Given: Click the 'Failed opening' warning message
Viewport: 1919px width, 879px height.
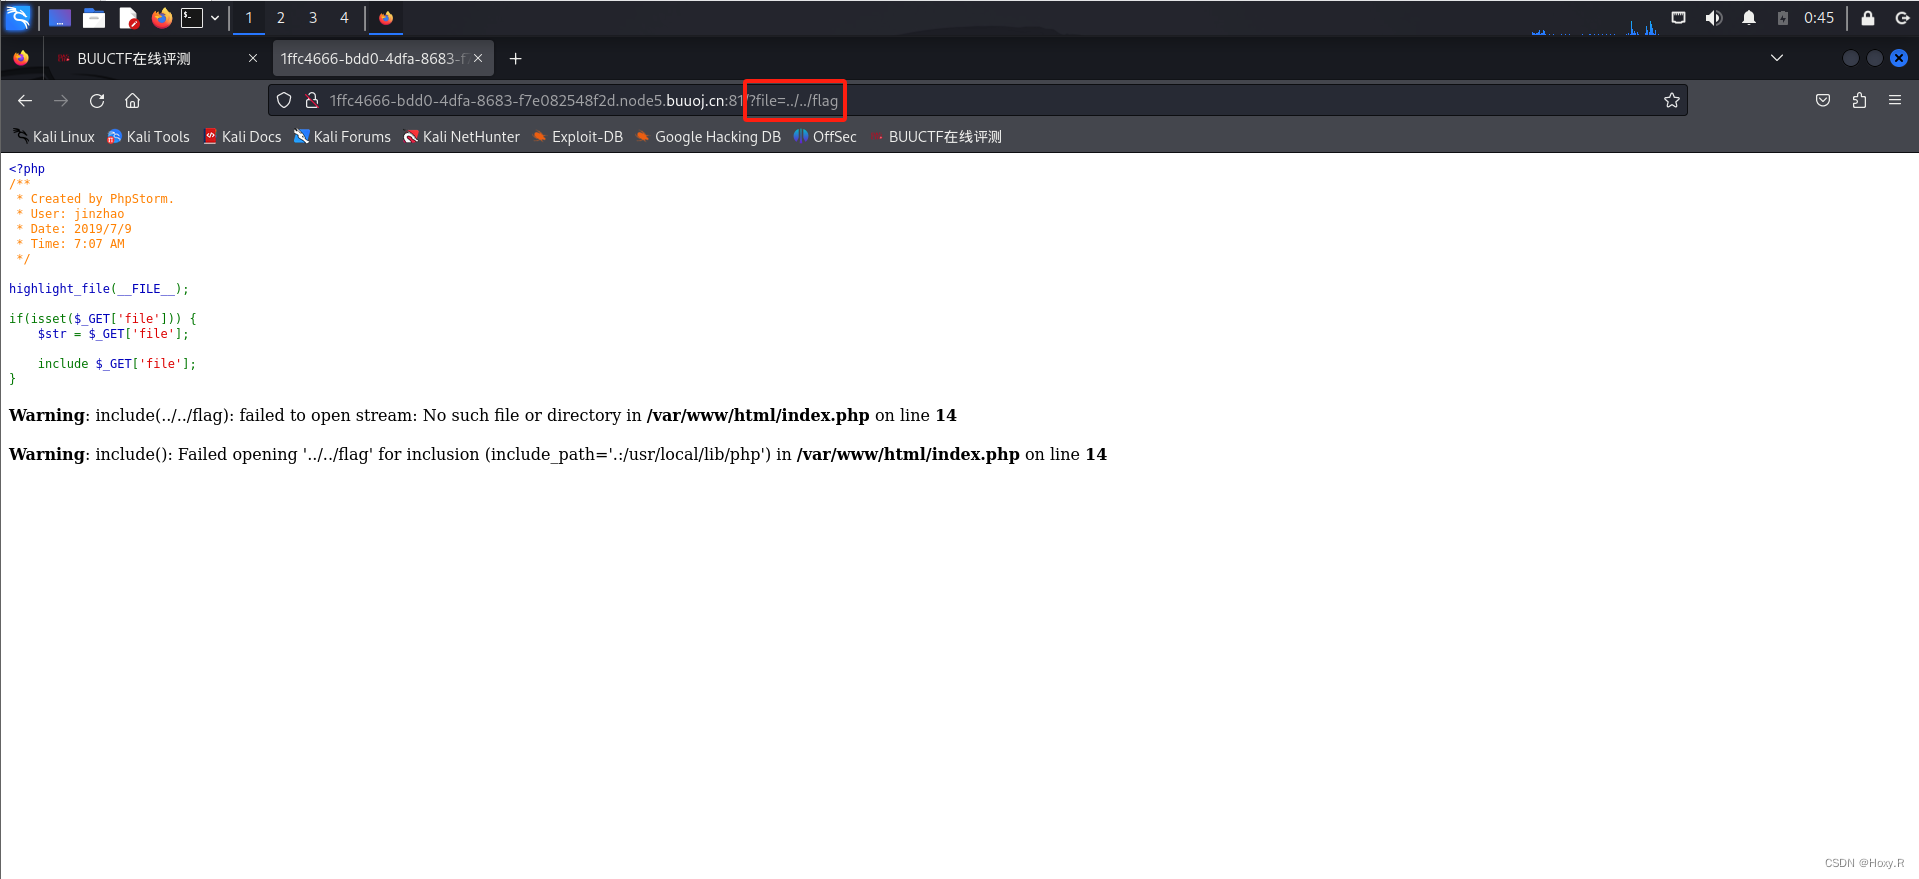Looking at the screenshot, I should pos(558,454).
